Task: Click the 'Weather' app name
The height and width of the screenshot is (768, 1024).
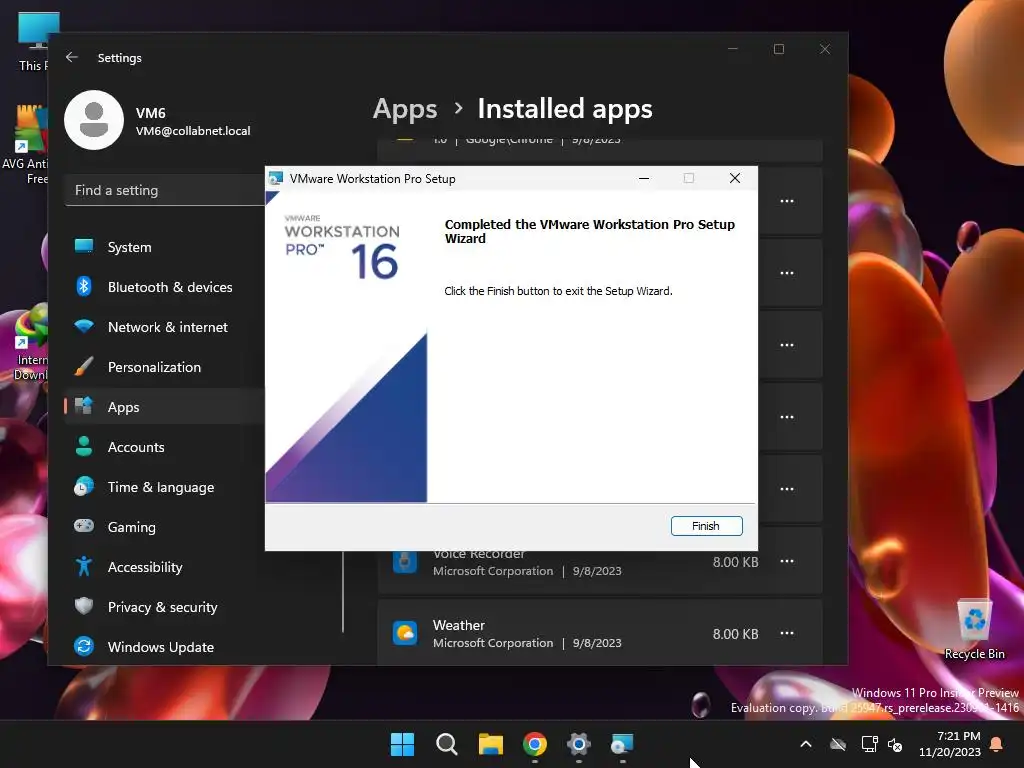Action: coord(458,625)
